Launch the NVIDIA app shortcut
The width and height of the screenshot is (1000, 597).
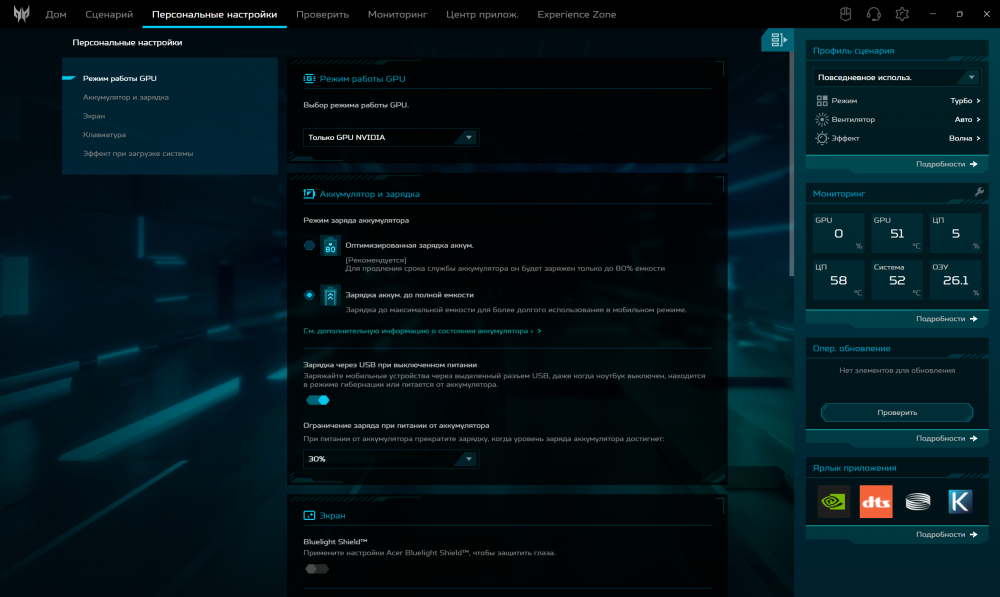coord(833,501)
